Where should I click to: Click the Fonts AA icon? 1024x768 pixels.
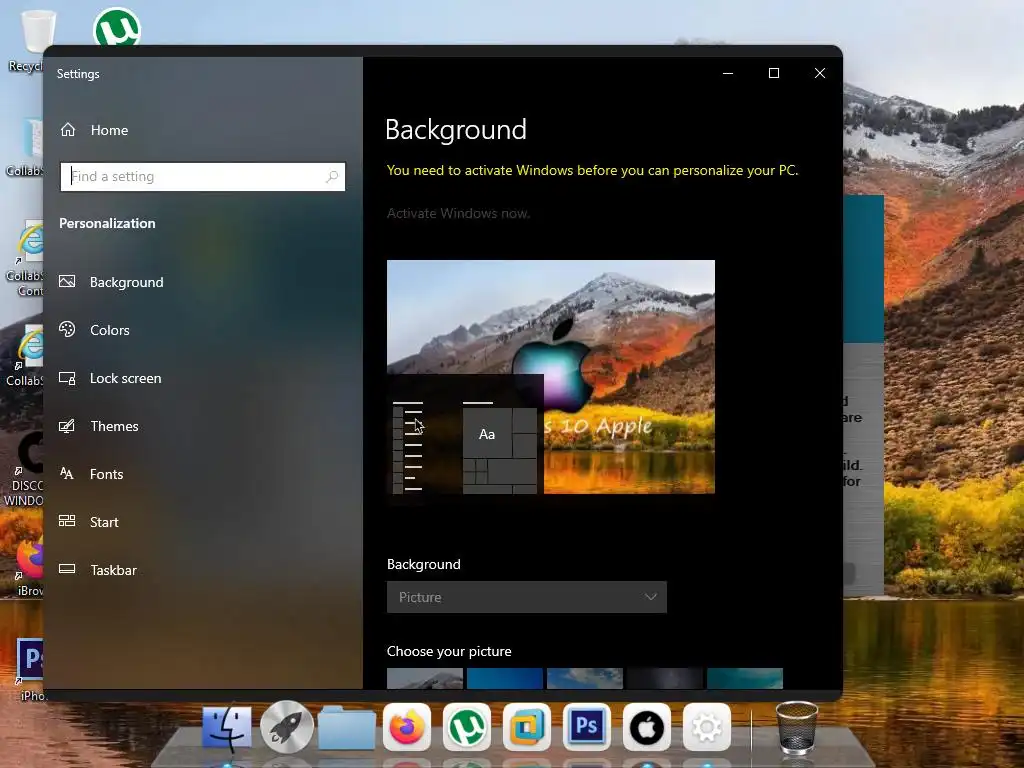click(x=67, y=473)
